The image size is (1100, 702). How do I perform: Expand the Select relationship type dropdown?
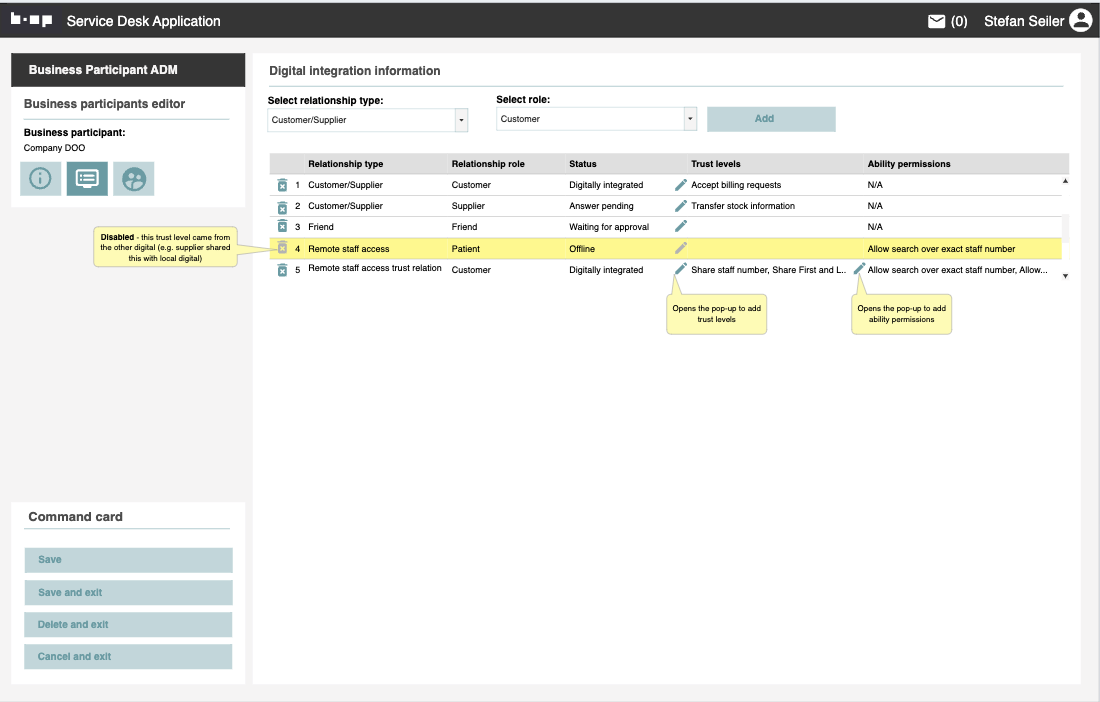pyautogui.click(x=461, y=120)
